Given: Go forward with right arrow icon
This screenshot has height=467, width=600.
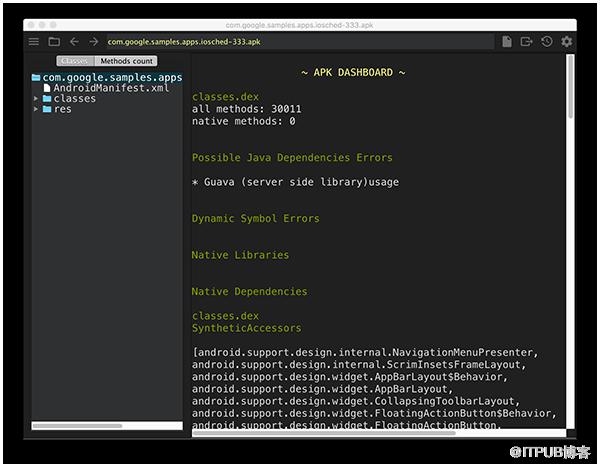Looking at the screenshot, I should tap(94, 41).
